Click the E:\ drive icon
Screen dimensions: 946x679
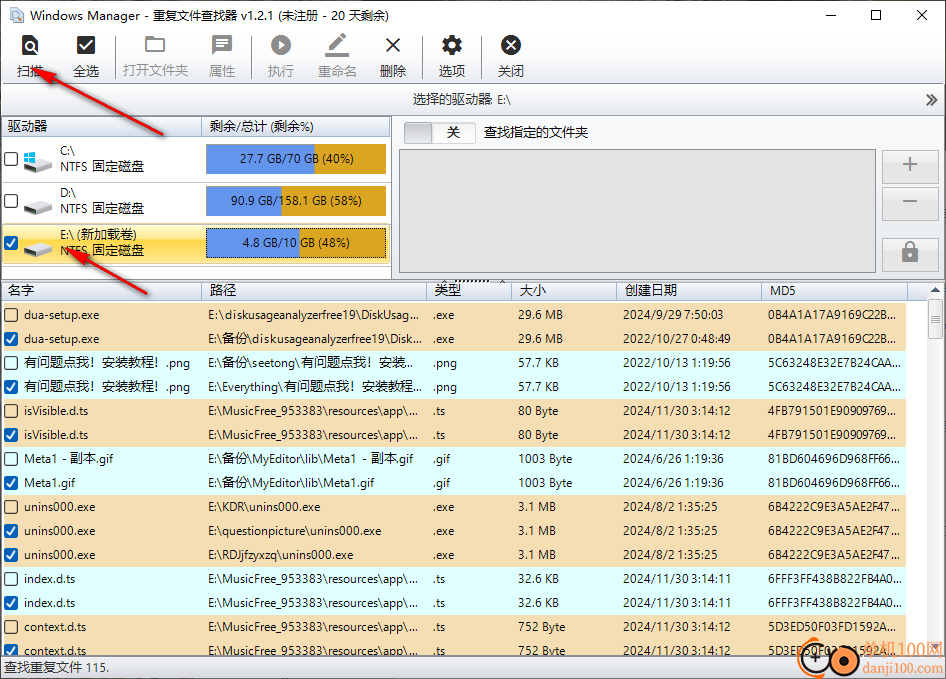coord(37,248)
